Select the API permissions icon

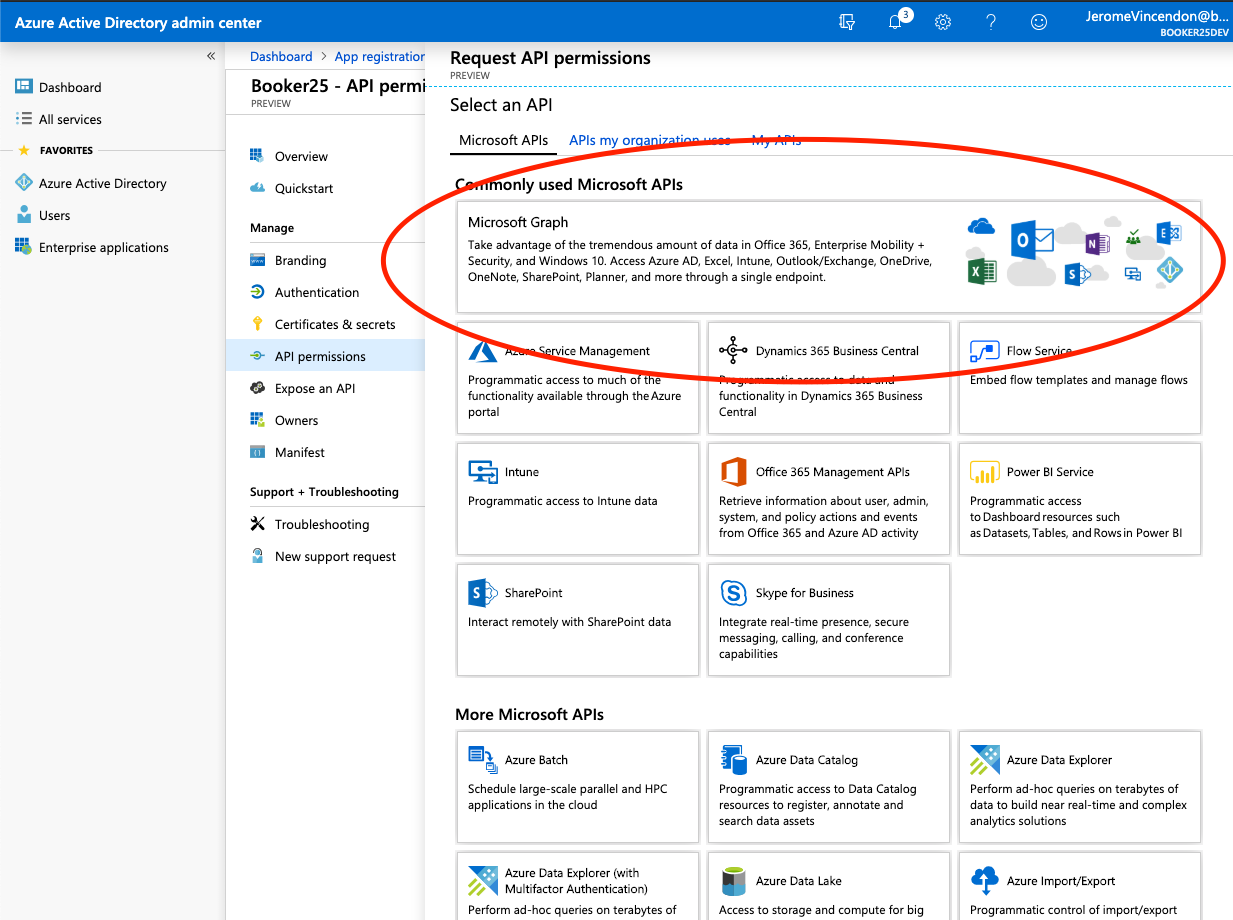pyautogui.click(x=258, y=356)
